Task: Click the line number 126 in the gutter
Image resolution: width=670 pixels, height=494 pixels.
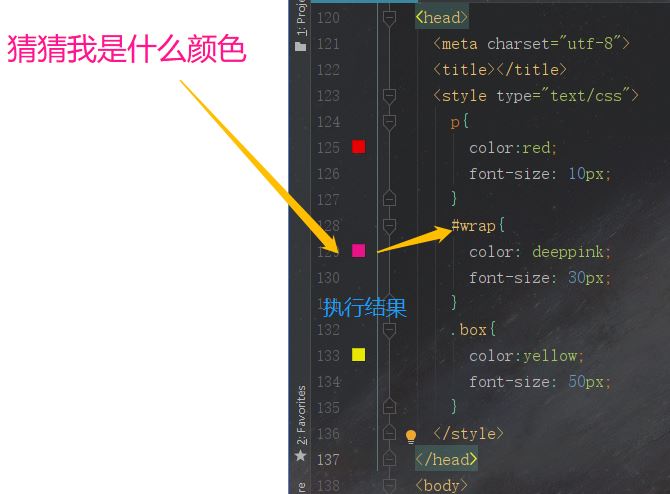Action: click(x=328, y=174)
